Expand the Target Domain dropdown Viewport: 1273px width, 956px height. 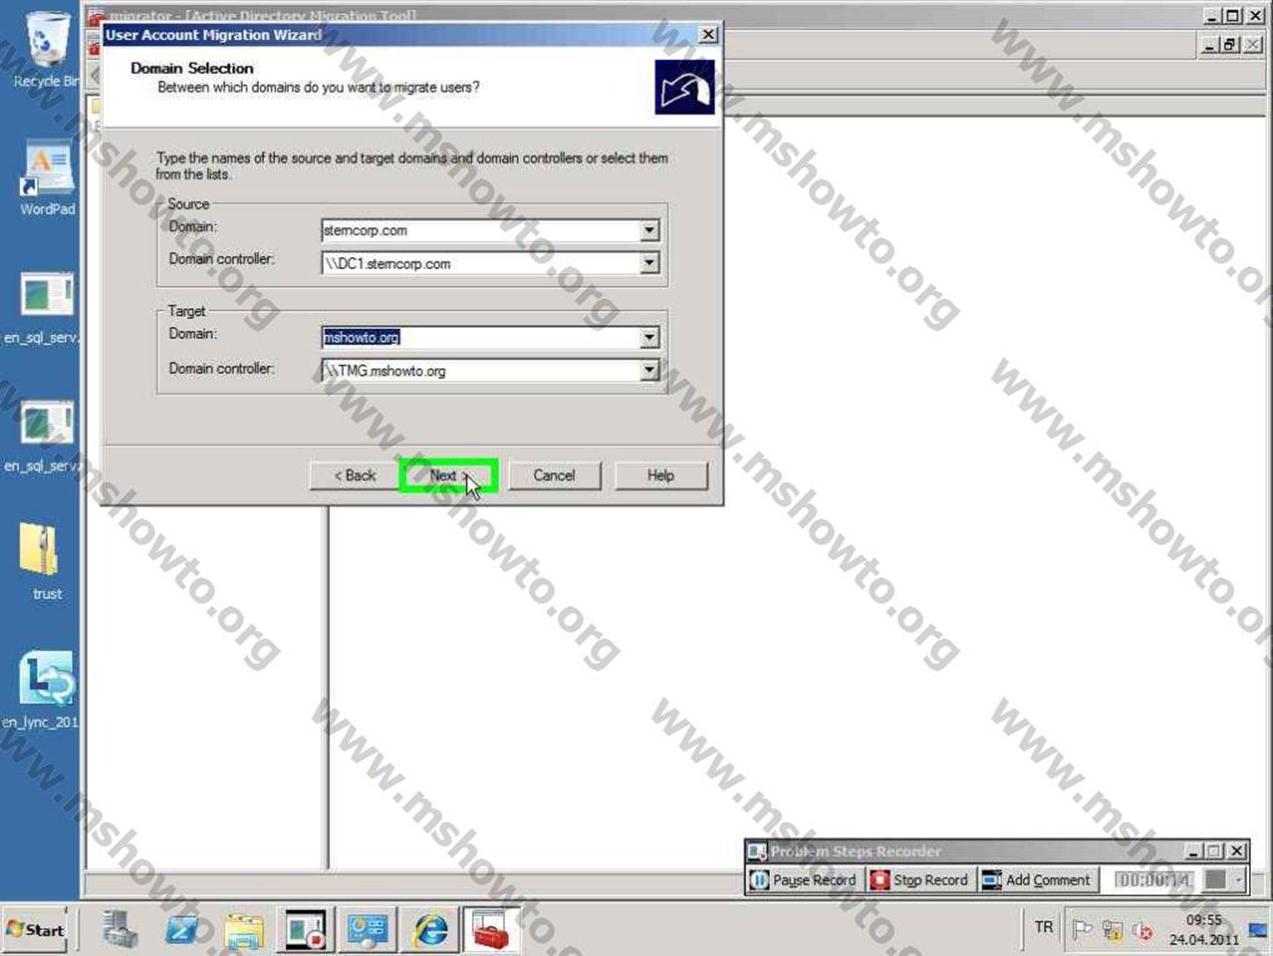649,338
